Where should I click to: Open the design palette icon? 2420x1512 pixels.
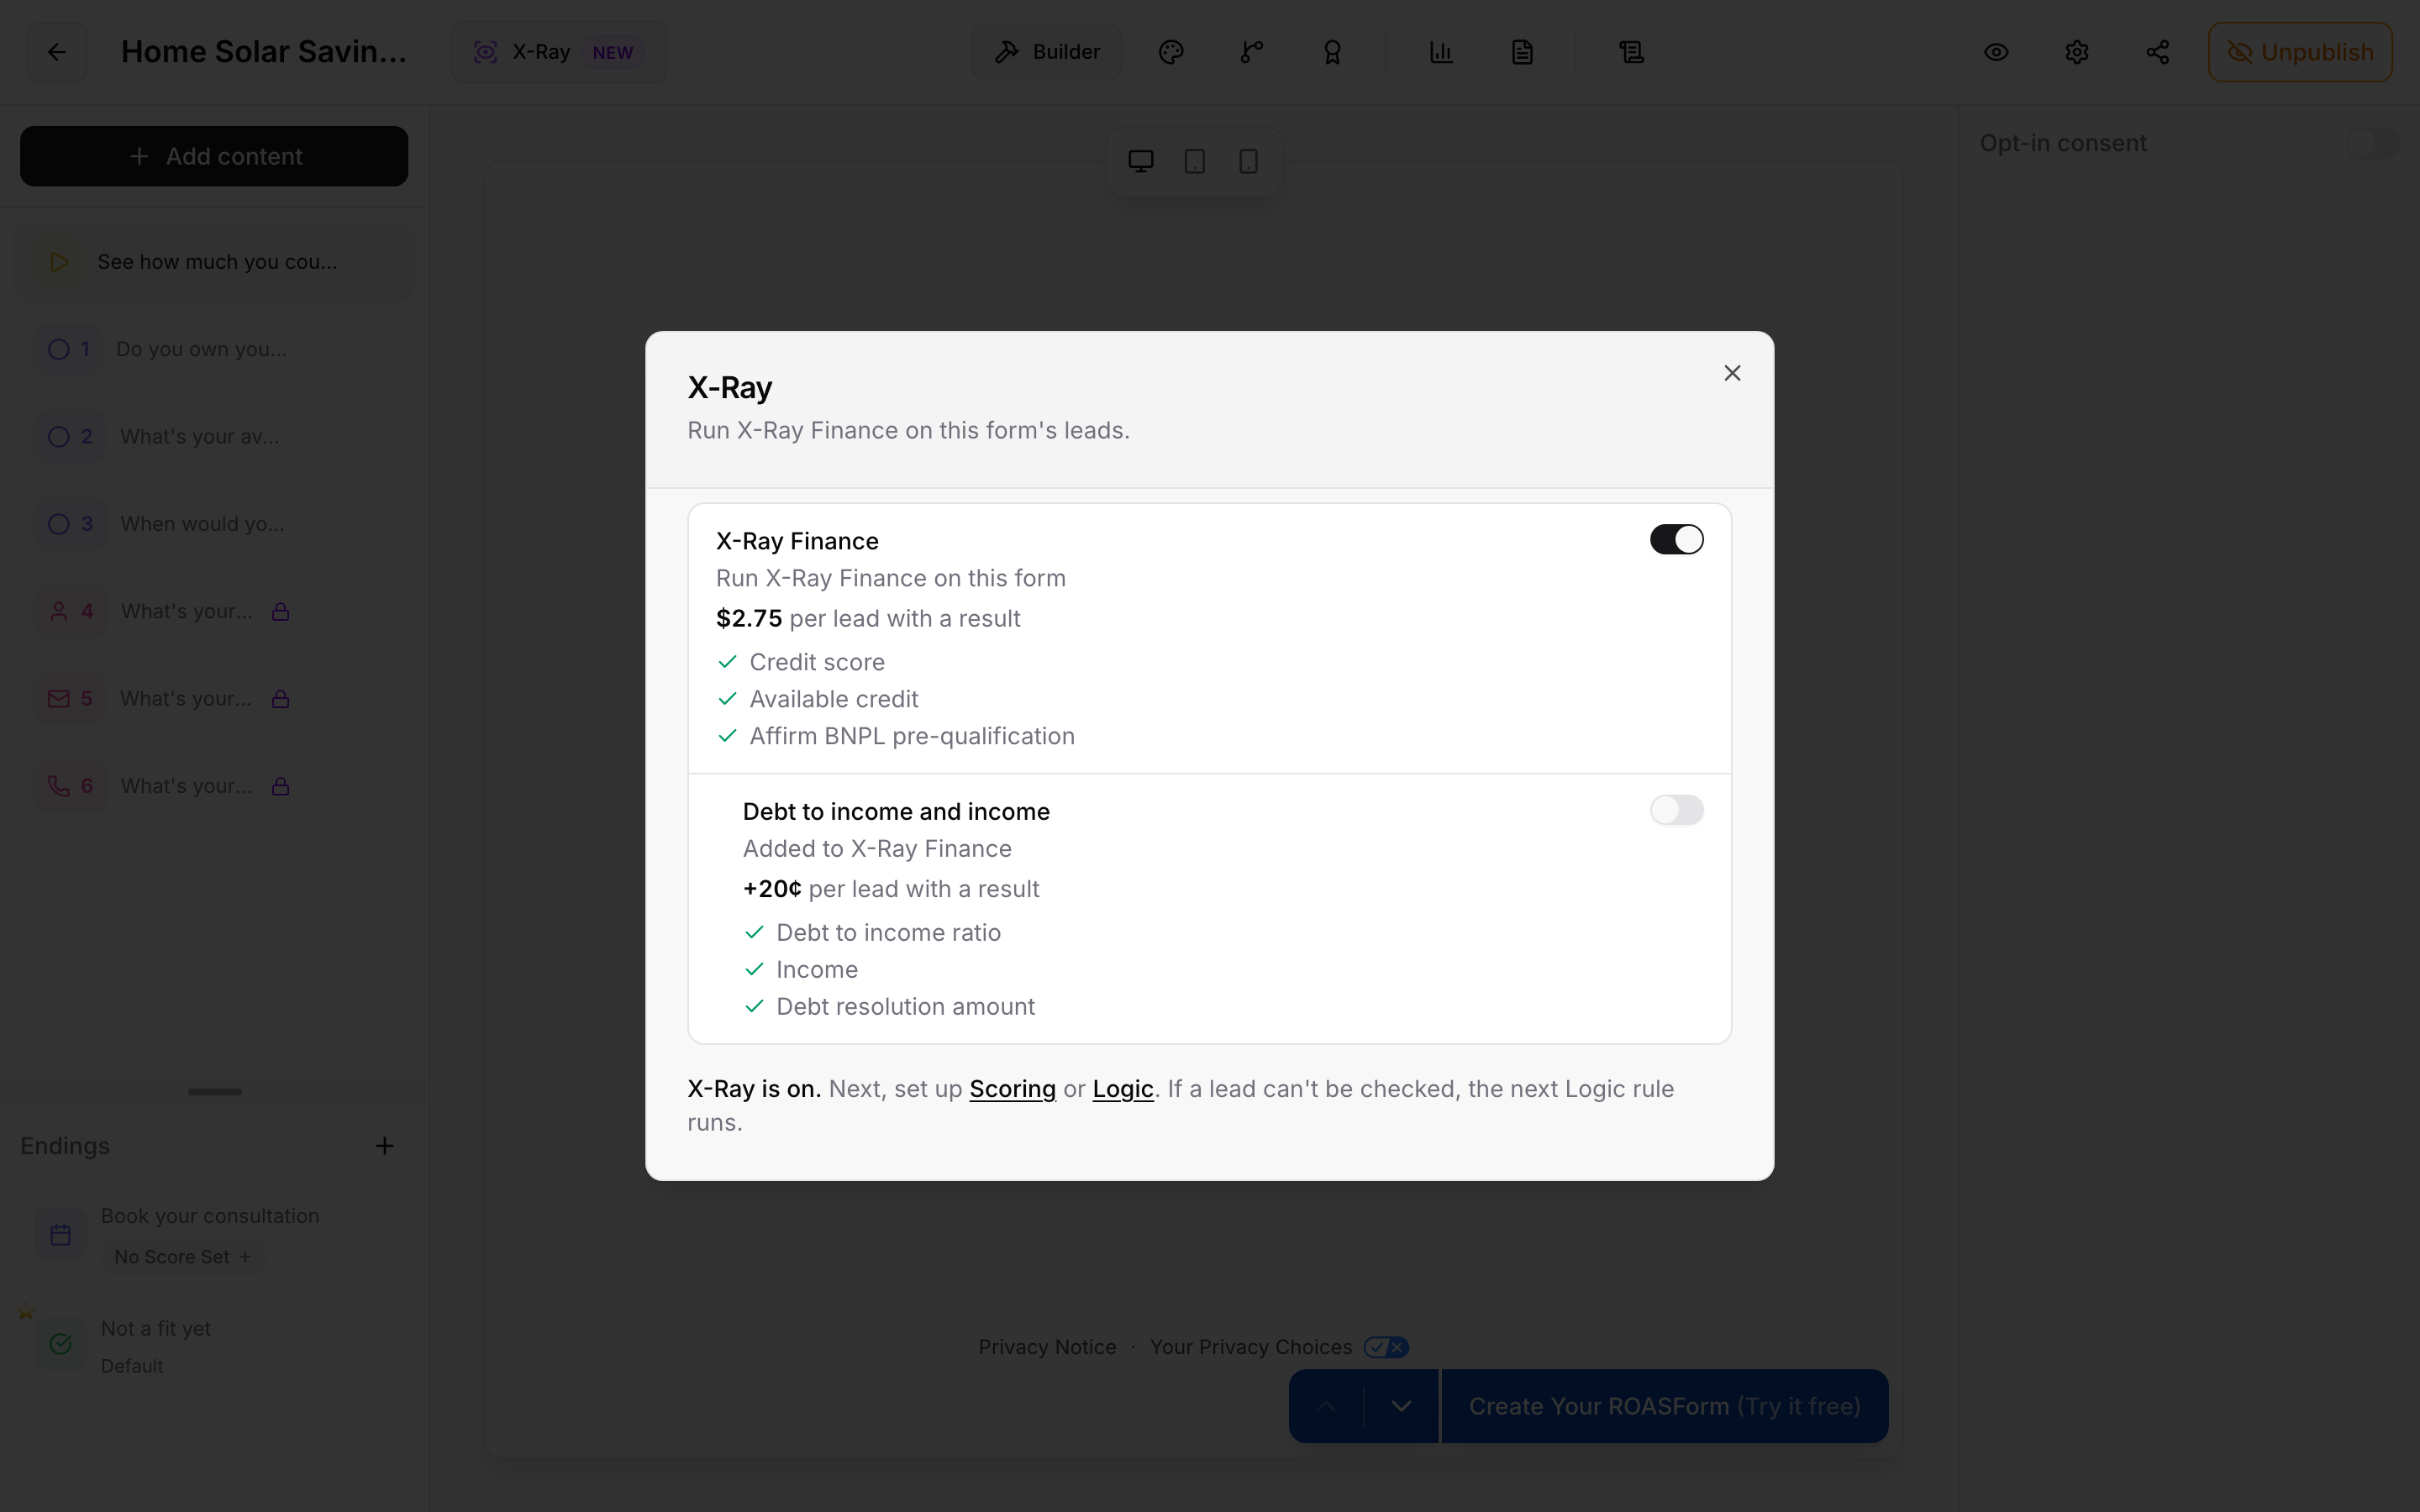tap(1171, 52)
